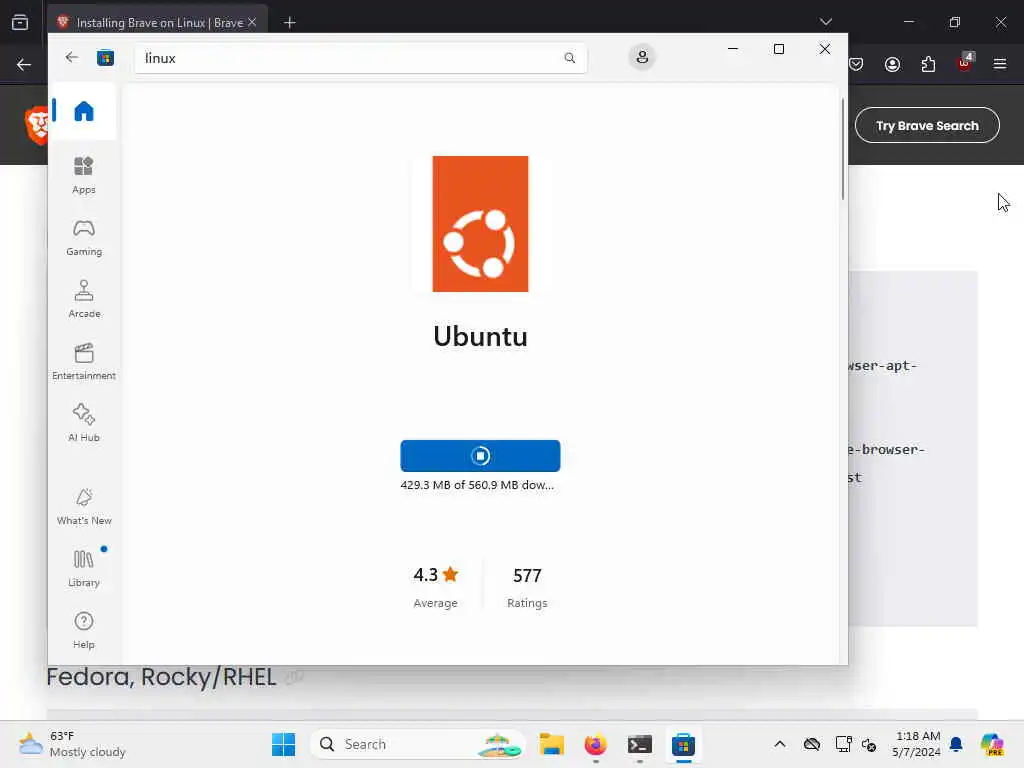The image size is (1024, 768).
Task: Open AI Hub in Store sidebar
Action: pos(84,424)
